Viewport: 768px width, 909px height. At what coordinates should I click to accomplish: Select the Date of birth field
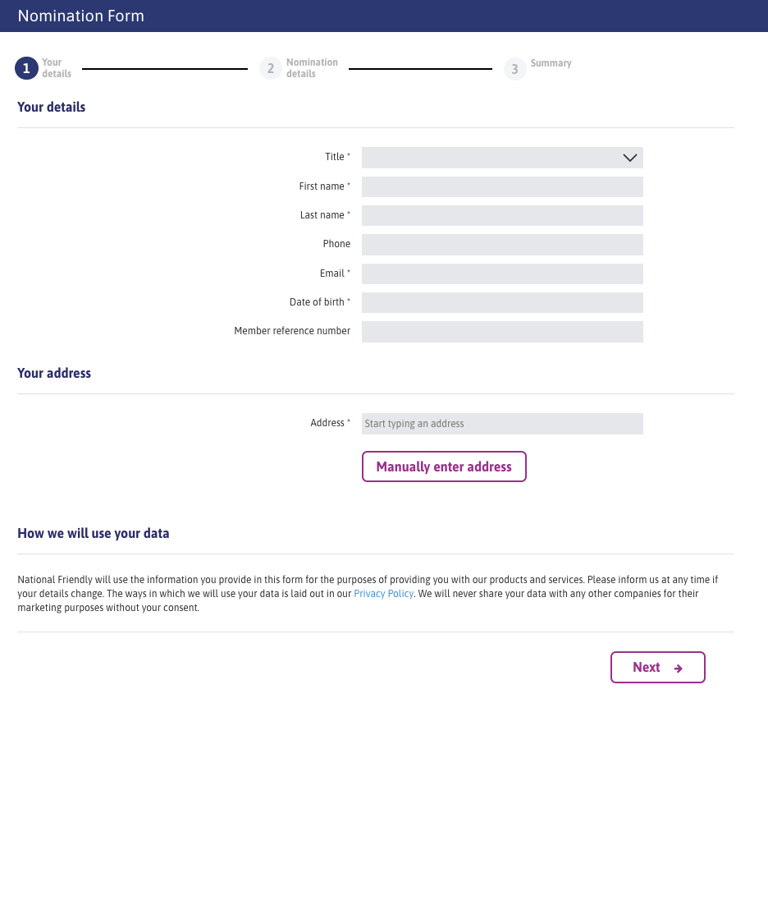502,303
